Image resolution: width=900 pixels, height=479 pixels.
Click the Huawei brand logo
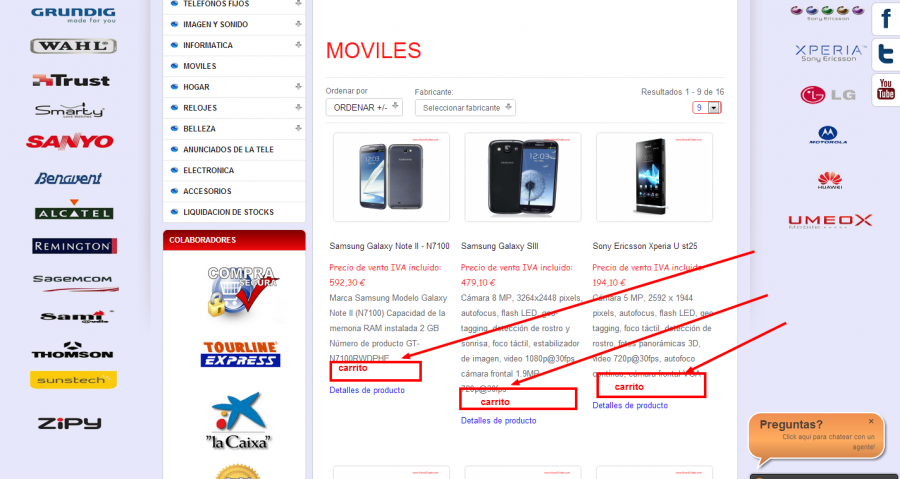pos(830,181)
